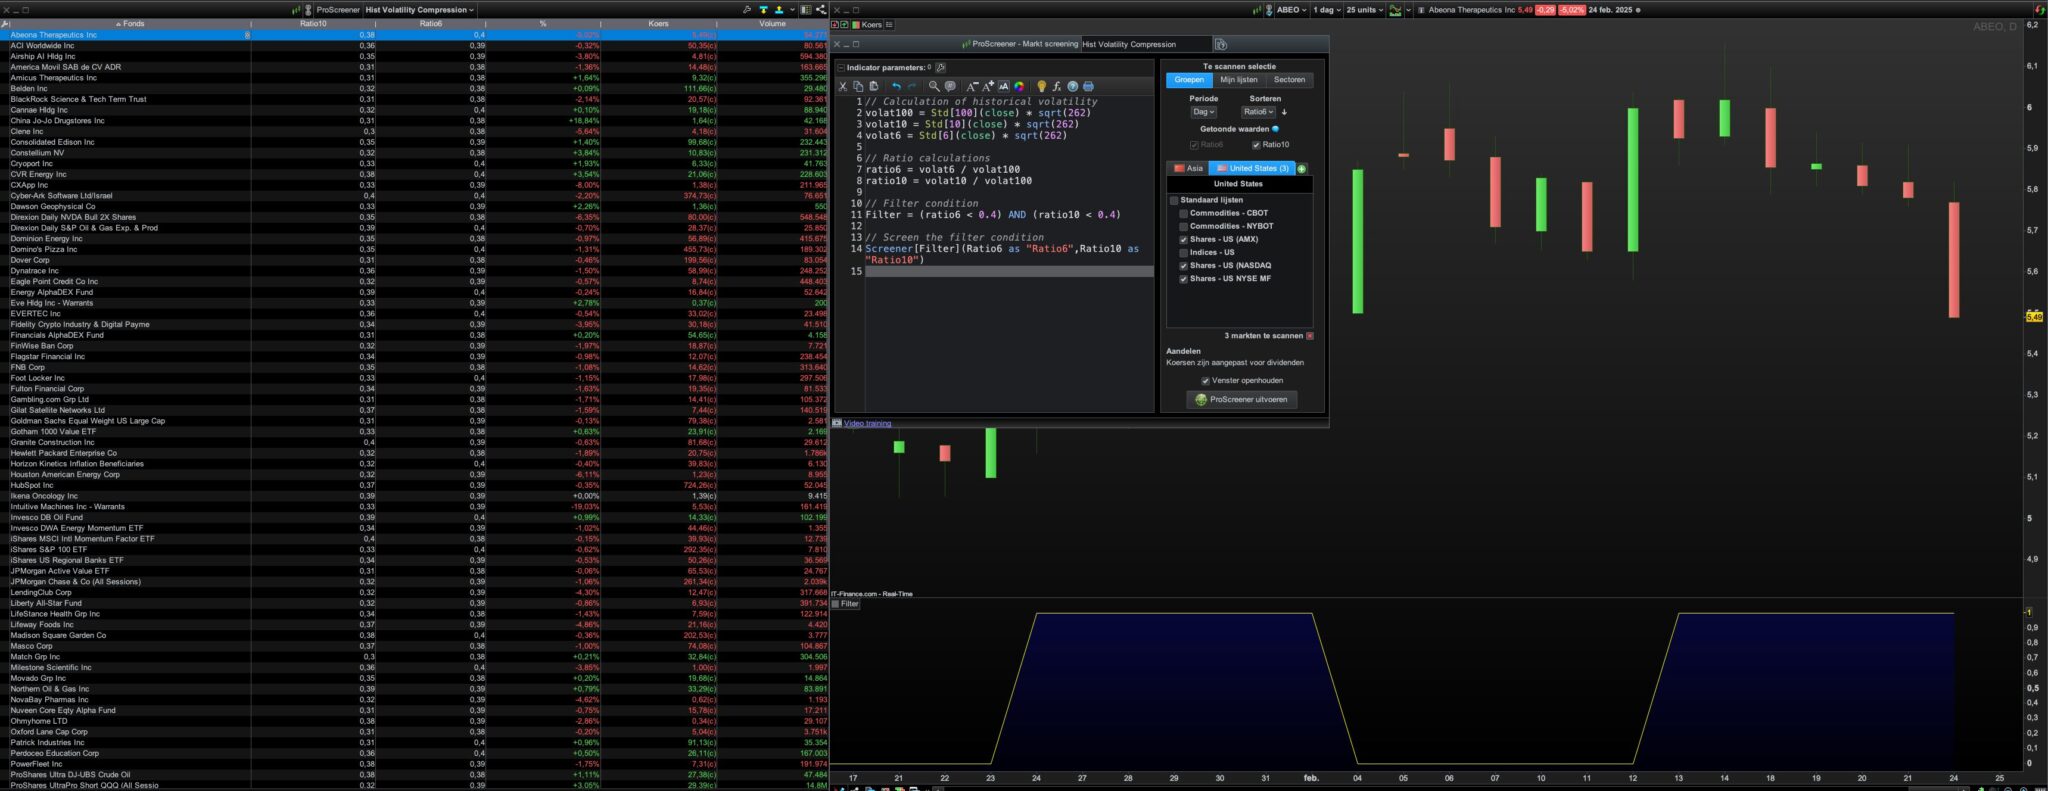The image size is (2048, 791).
Task: Check the Indices - US checkbox
Action: (x=1184, y=253)
